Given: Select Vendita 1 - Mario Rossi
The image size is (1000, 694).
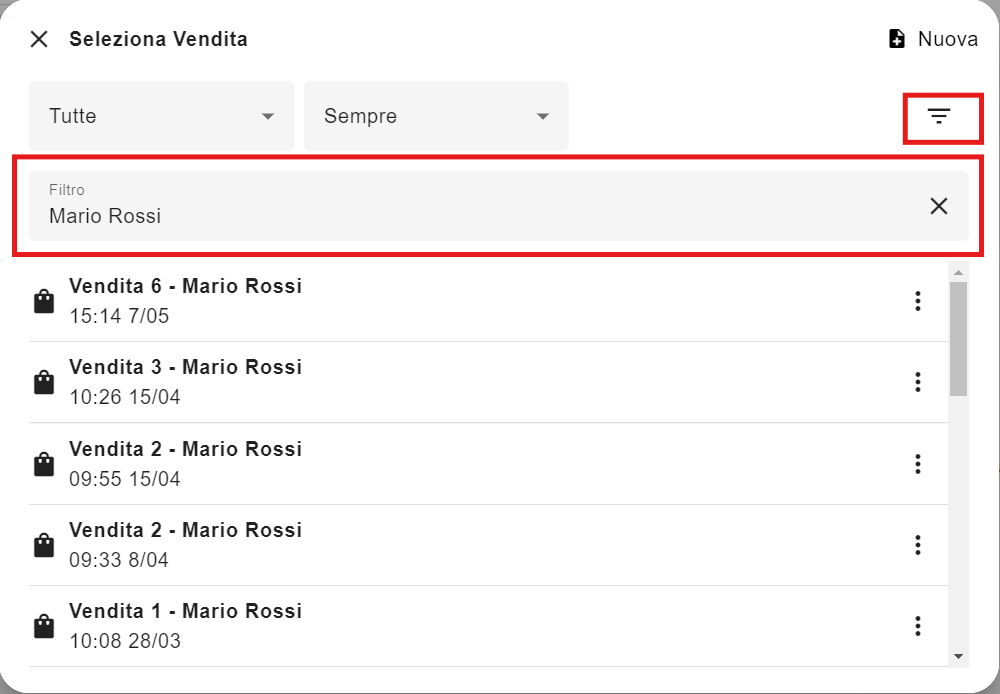Looking at the screenshot, I should click(488, 626).
